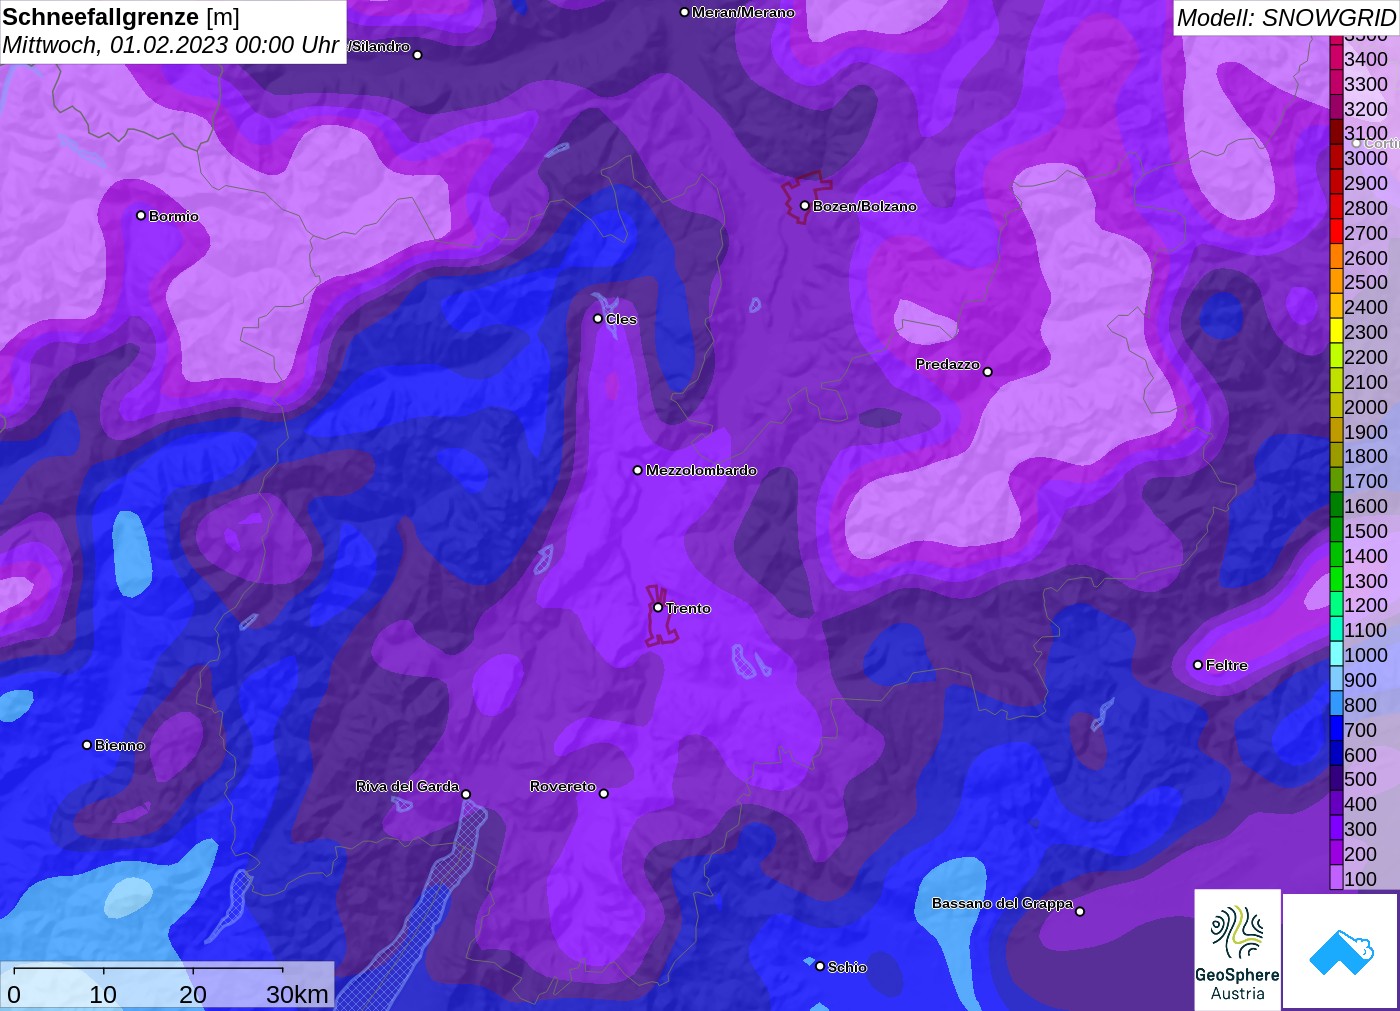The width and height of the screenshot is (1400, 1011).
Task: Click the green 1500 legend color swatch
Action: coord(1336,530)
